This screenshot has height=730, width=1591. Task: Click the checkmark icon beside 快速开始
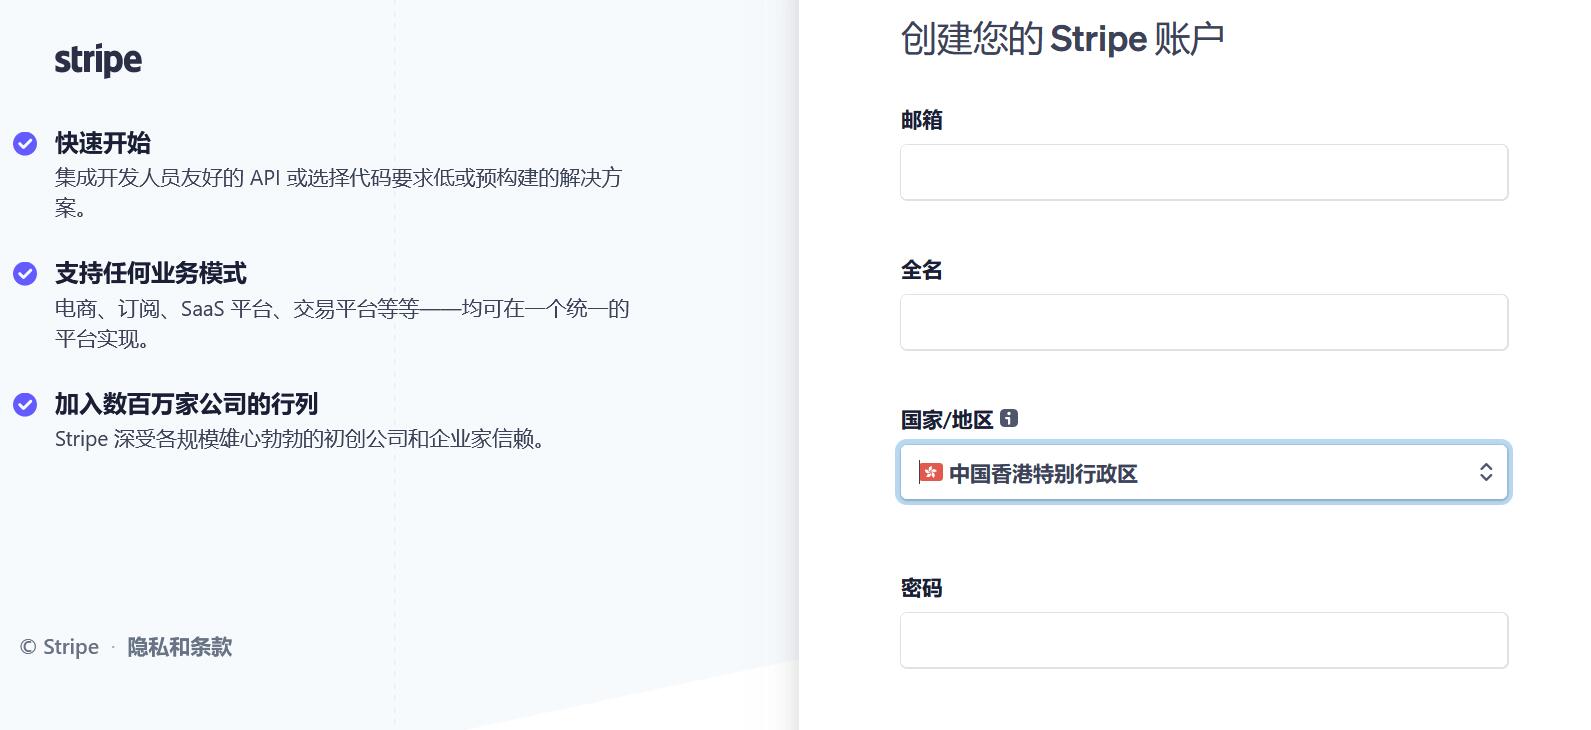(x=25, y=144)
